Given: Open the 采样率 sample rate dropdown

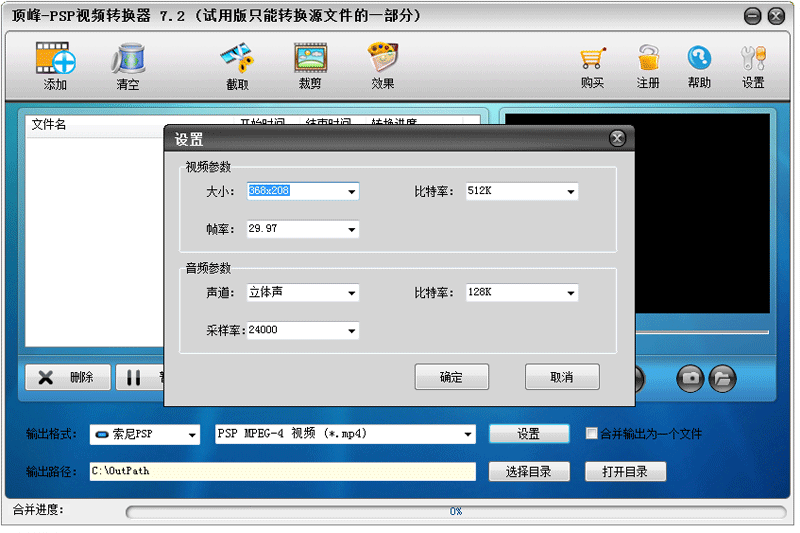Looking at the screenshot, I should [352, 331].
